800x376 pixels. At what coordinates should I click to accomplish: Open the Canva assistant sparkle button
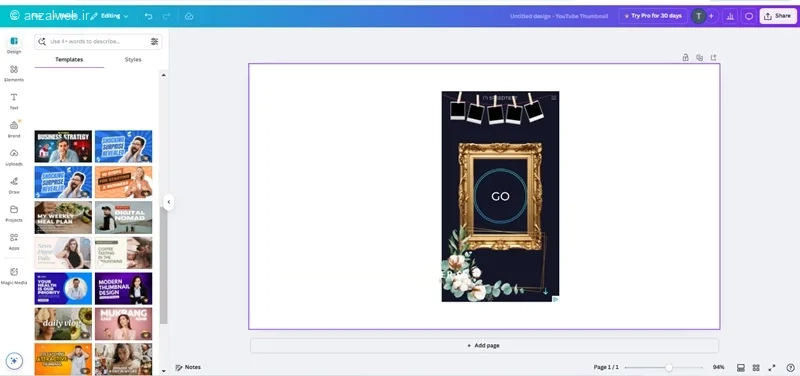tap(14, 361)
